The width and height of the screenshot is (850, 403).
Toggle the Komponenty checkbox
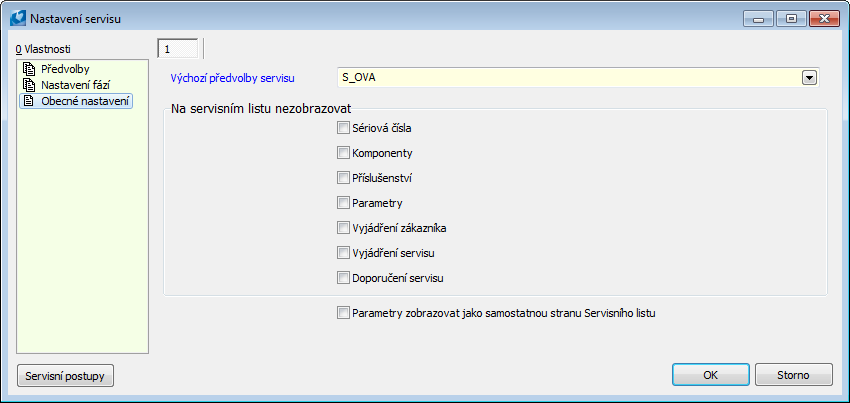(x=344, y=153)
